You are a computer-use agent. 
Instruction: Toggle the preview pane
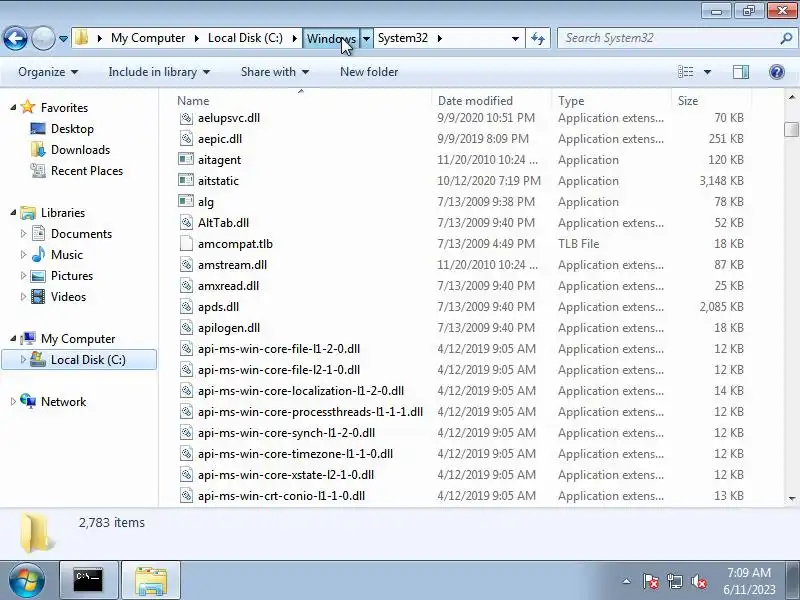(x=741, y=72)
